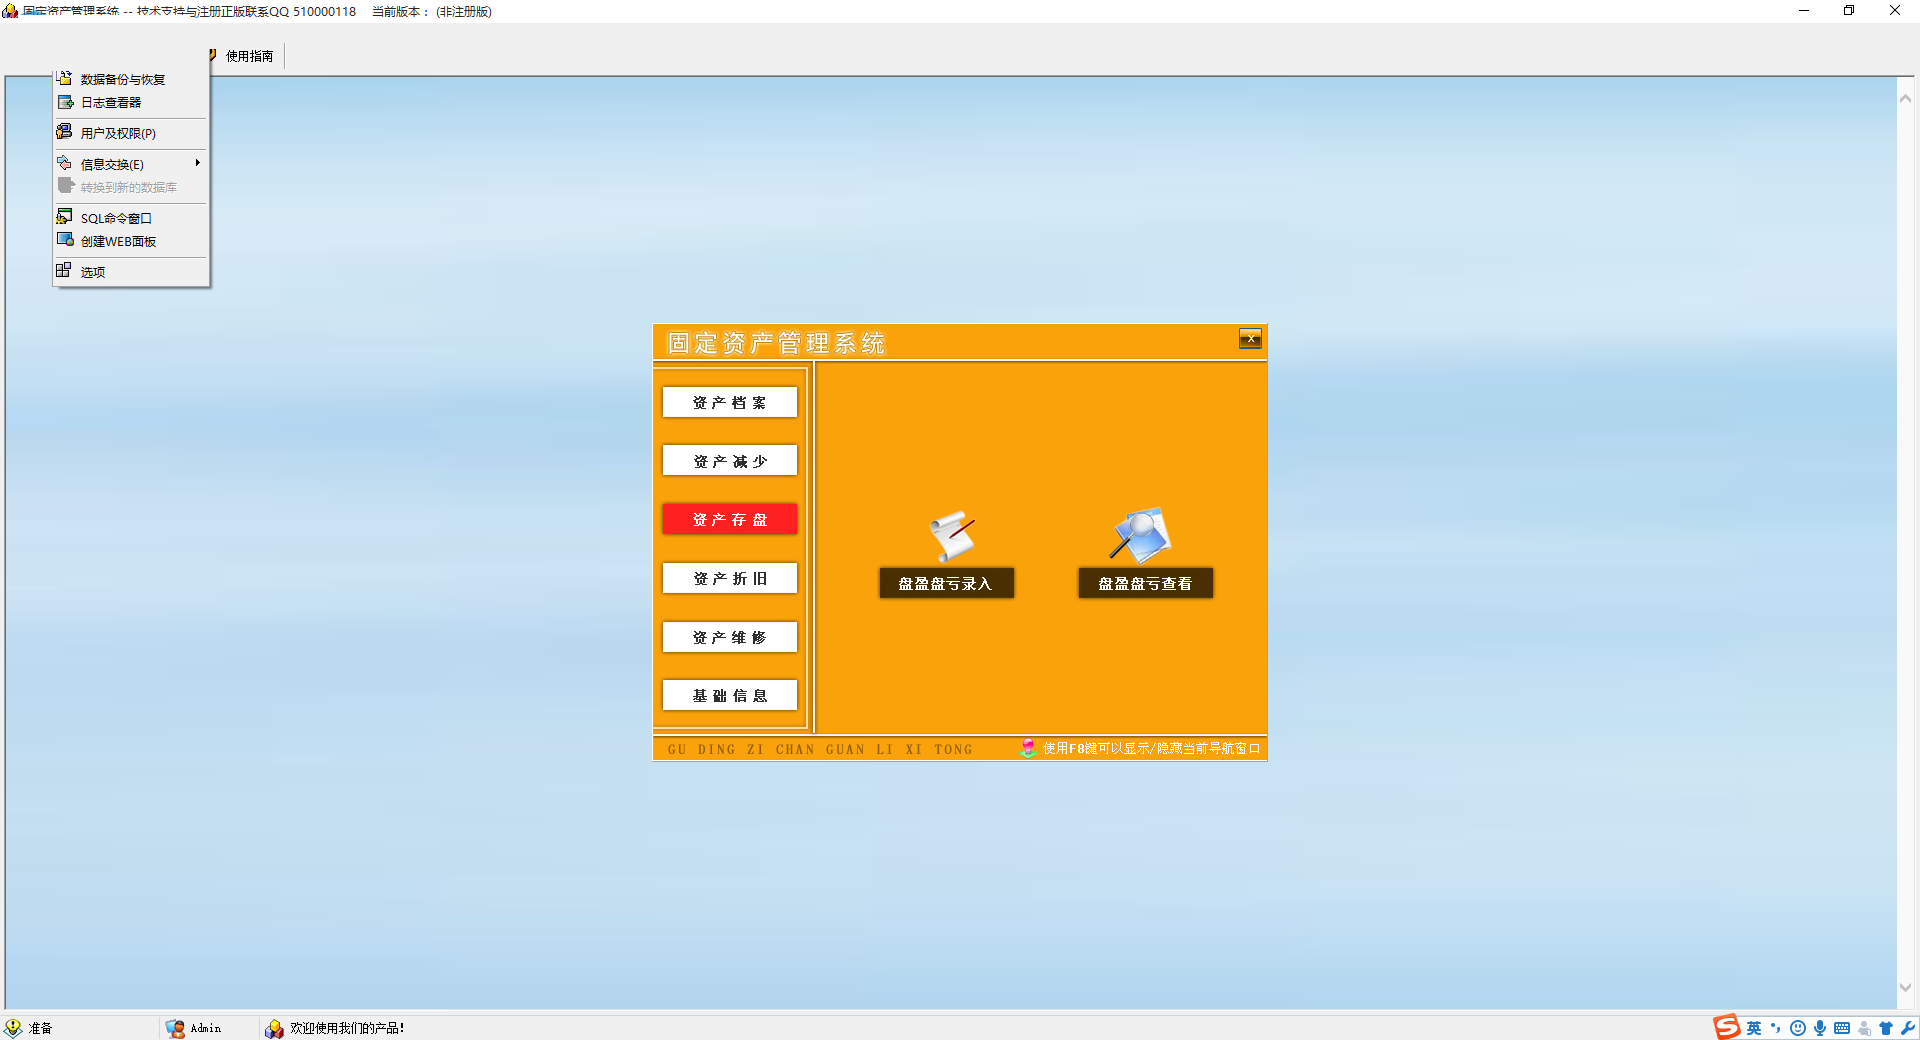Toggle the 英 input language mode

point(1754,1028)
